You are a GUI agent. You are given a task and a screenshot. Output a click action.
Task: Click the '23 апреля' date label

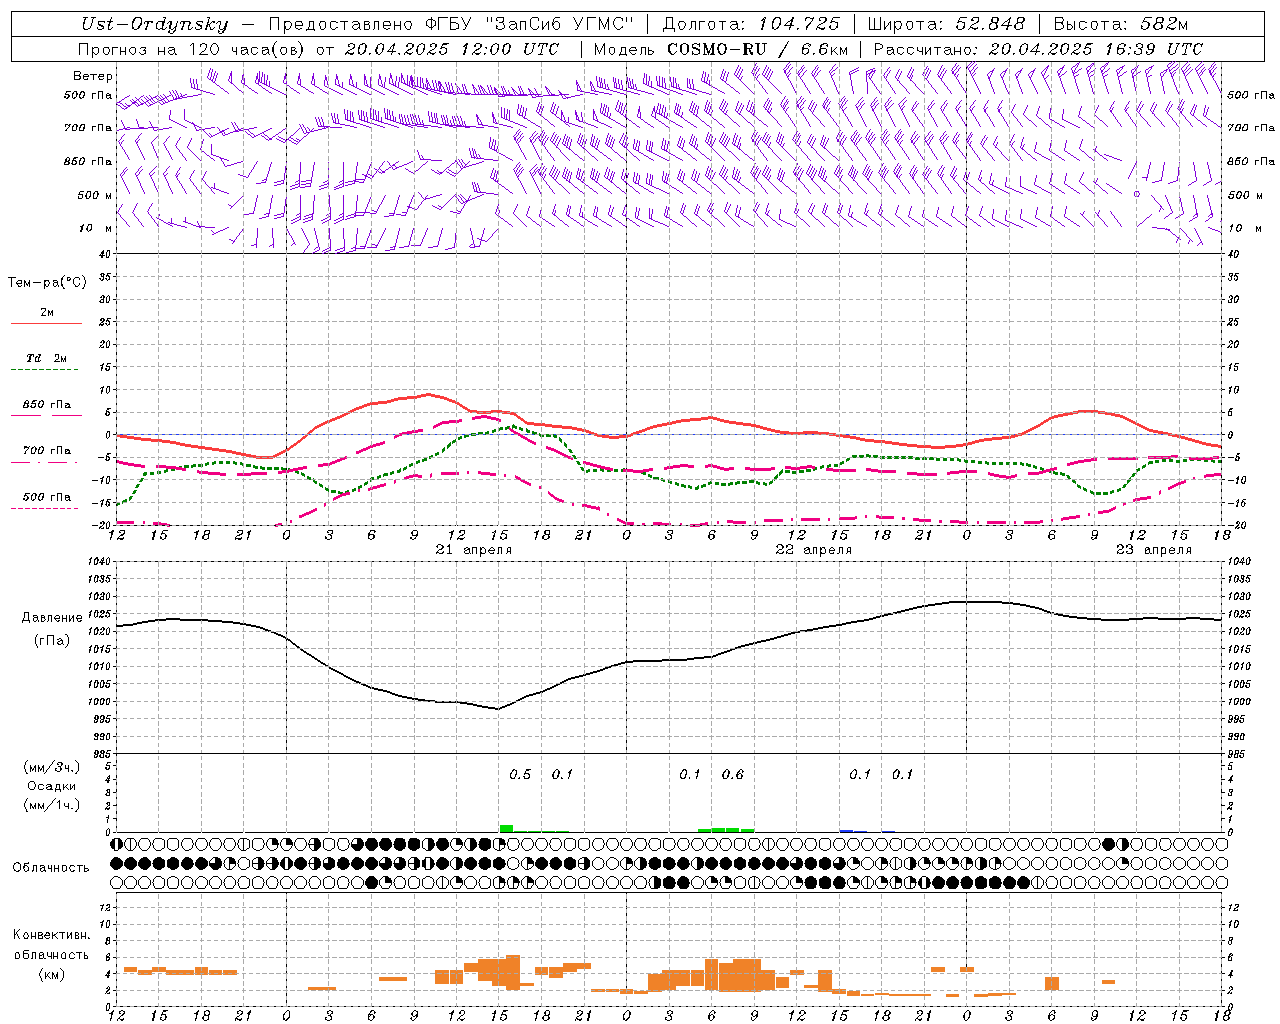(1154, 550)
